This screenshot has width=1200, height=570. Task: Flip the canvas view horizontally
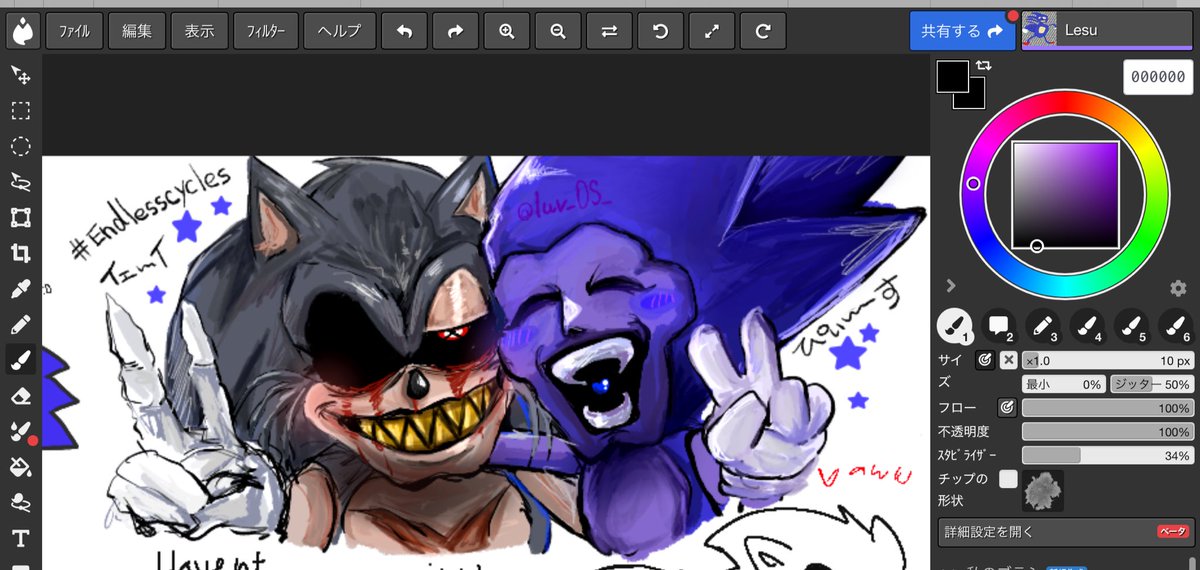(x=609, y=31)
